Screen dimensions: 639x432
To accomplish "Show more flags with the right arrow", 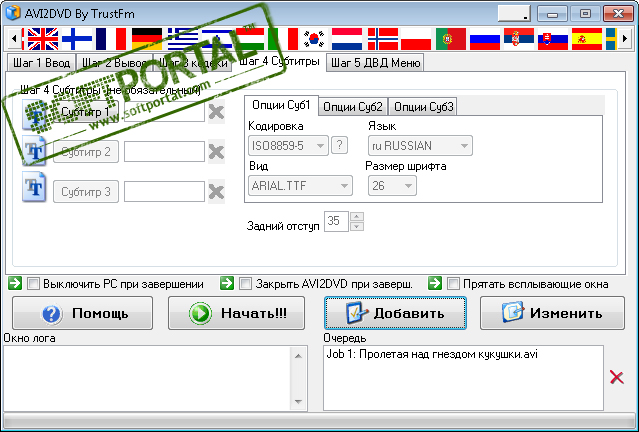I will (x=624, y=39).
